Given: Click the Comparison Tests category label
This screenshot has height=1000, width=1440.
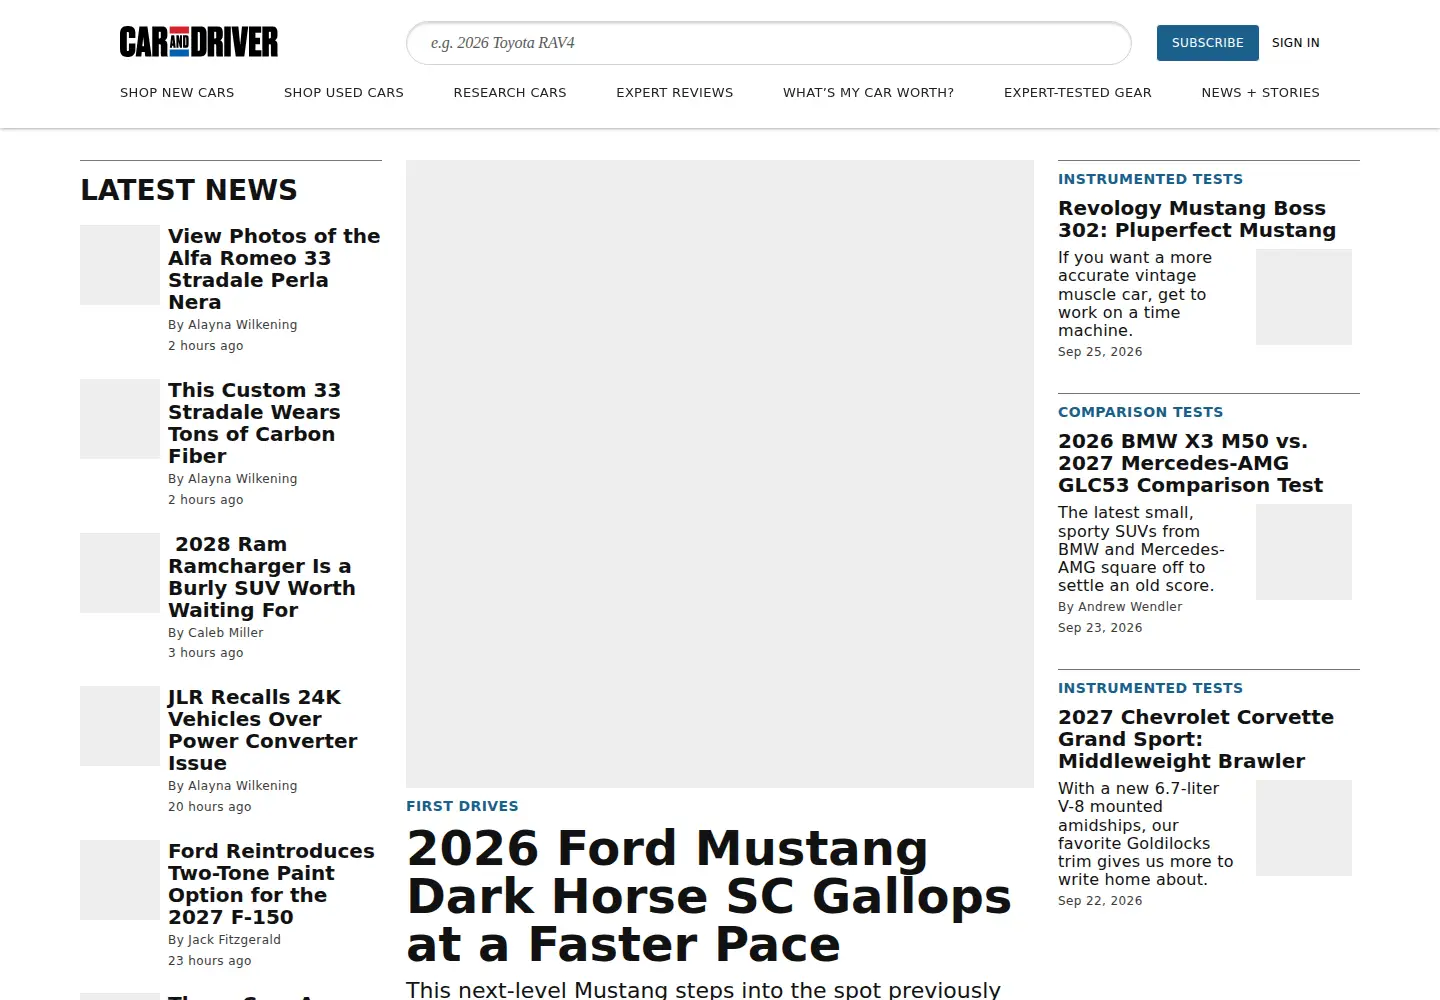Looking at the screenshot, I should [x=1140, y=412].
